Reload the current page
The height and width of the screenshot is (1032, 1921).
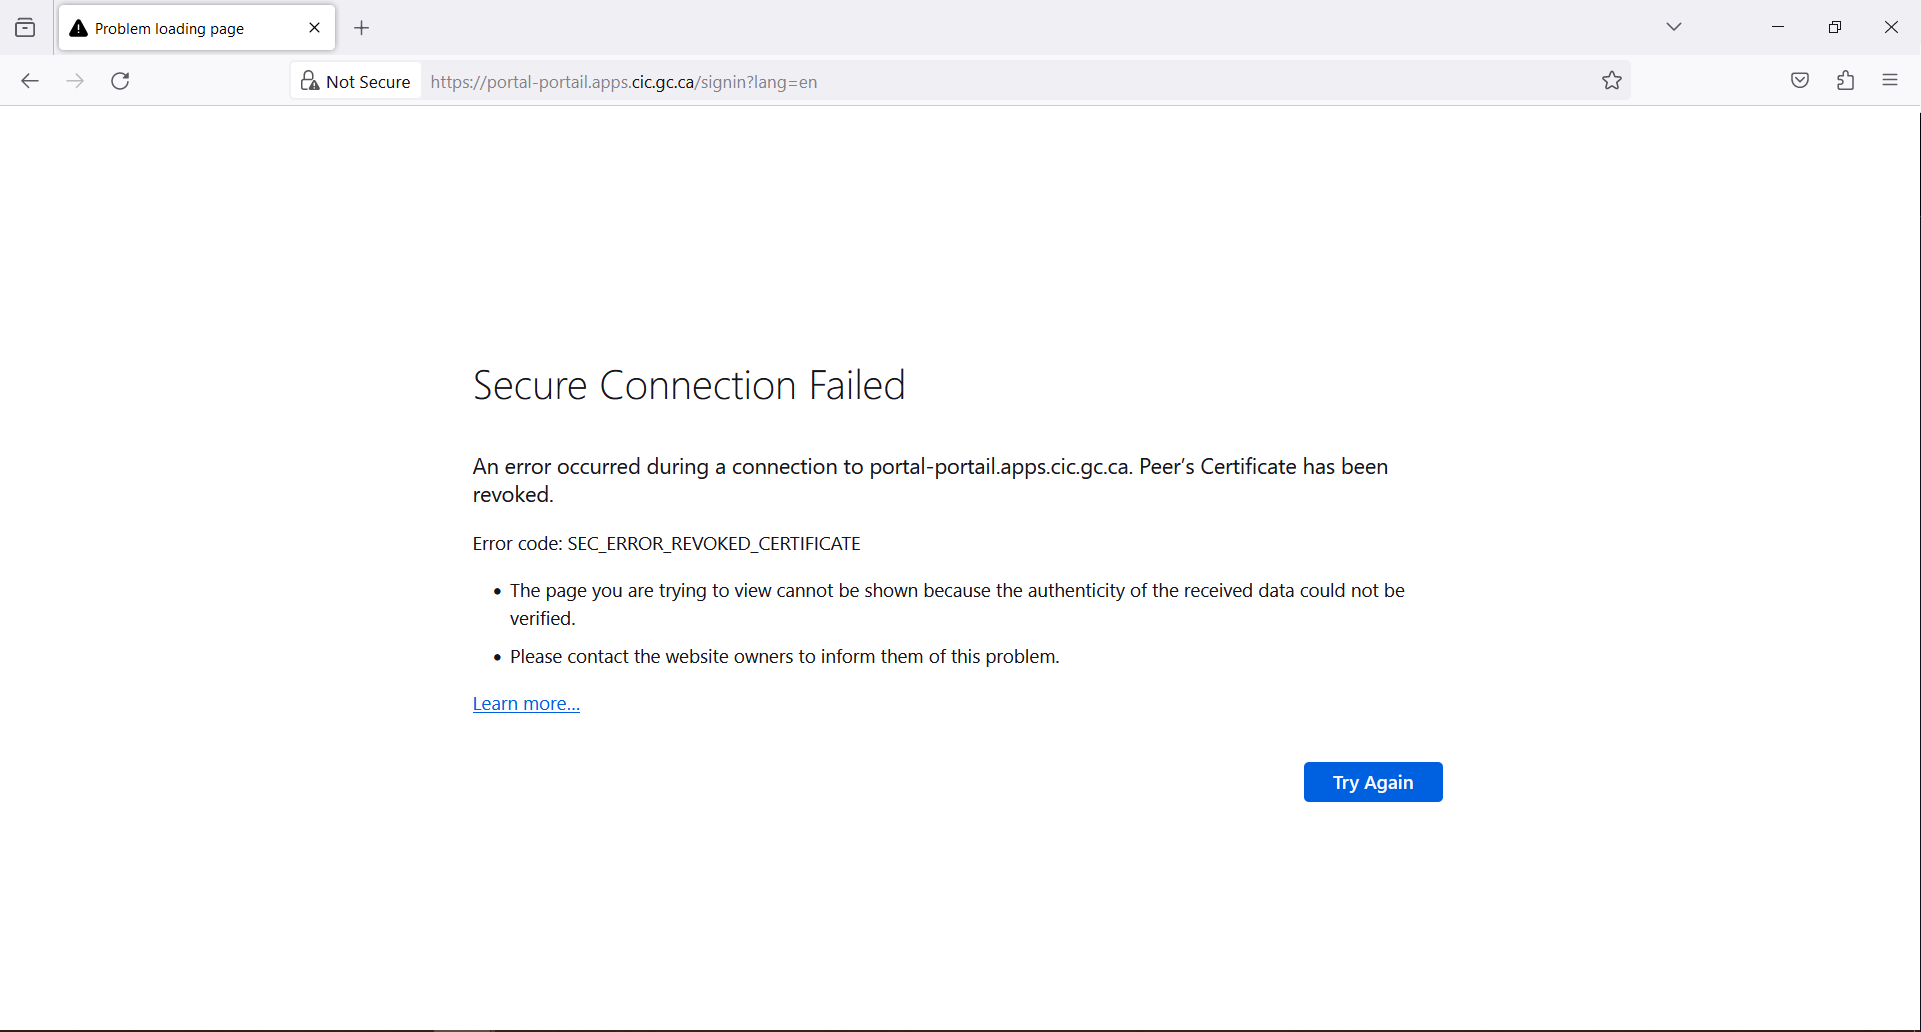tap(120, 81)
